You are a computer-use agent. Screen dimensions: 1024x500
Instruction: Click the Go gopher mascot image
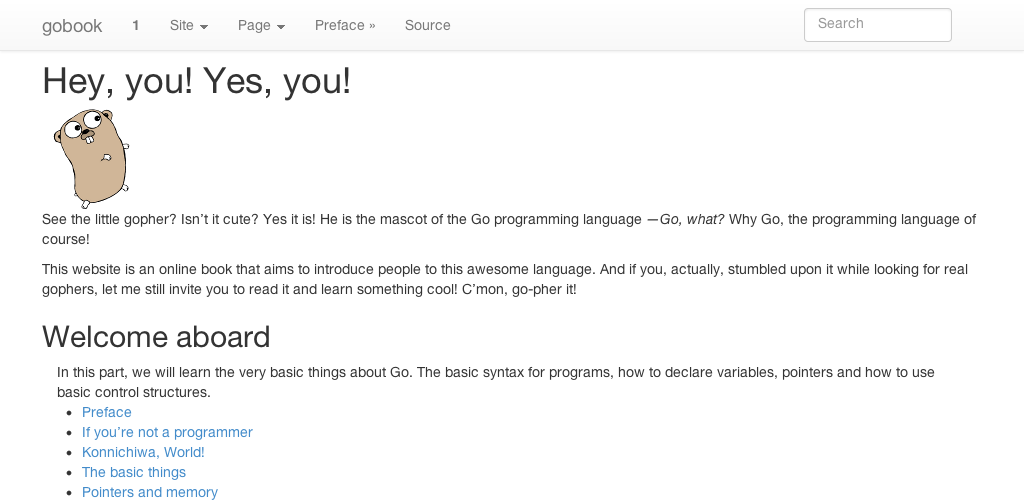[x=91, y=157]
